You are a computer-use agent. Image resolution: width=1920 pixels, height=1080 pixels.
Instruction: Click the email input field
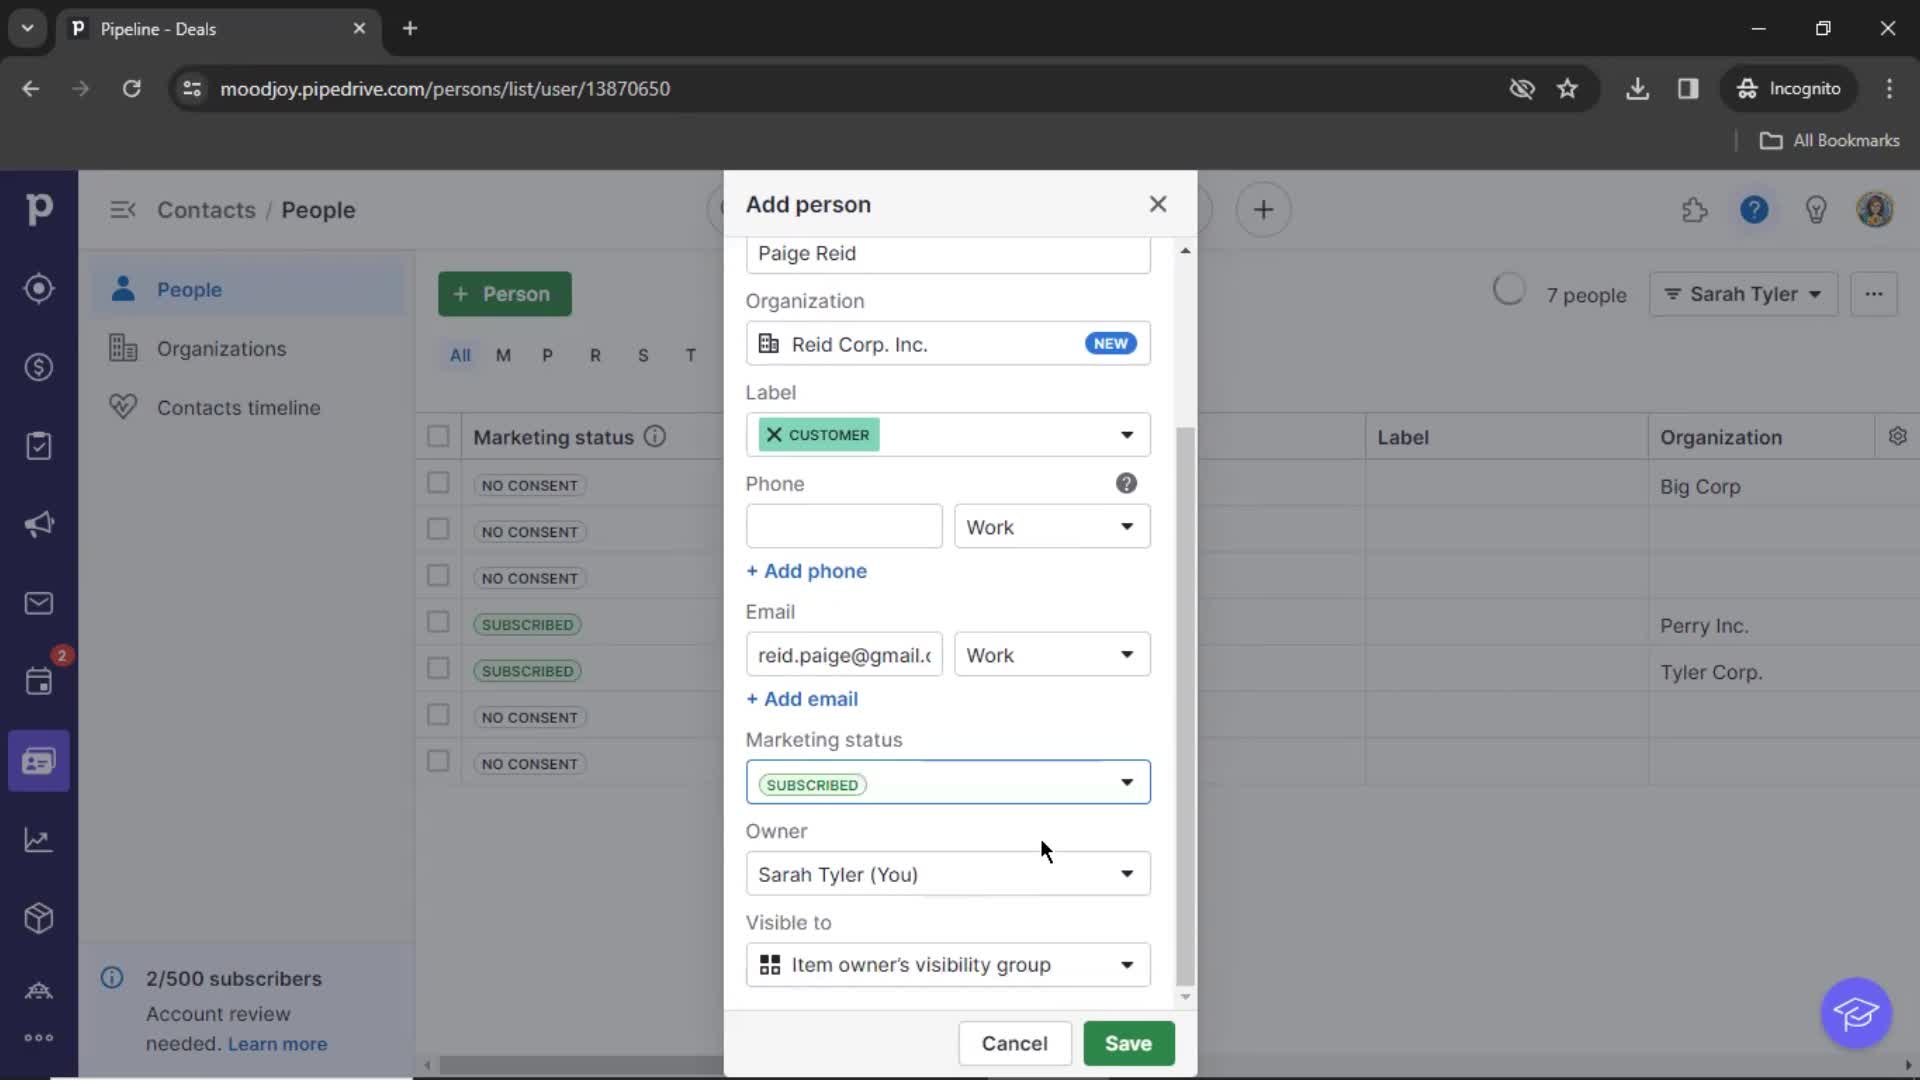click(843, 655)
